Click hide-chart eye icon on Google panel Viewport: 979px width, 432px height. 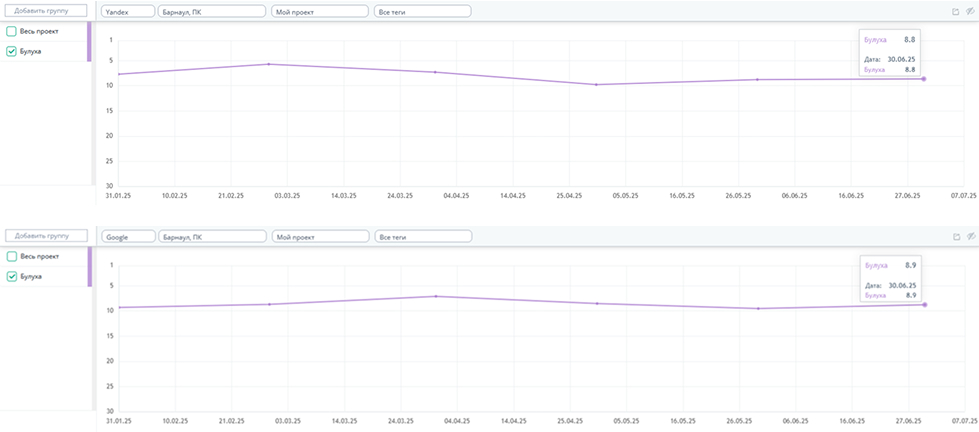[x=969, y=237]
